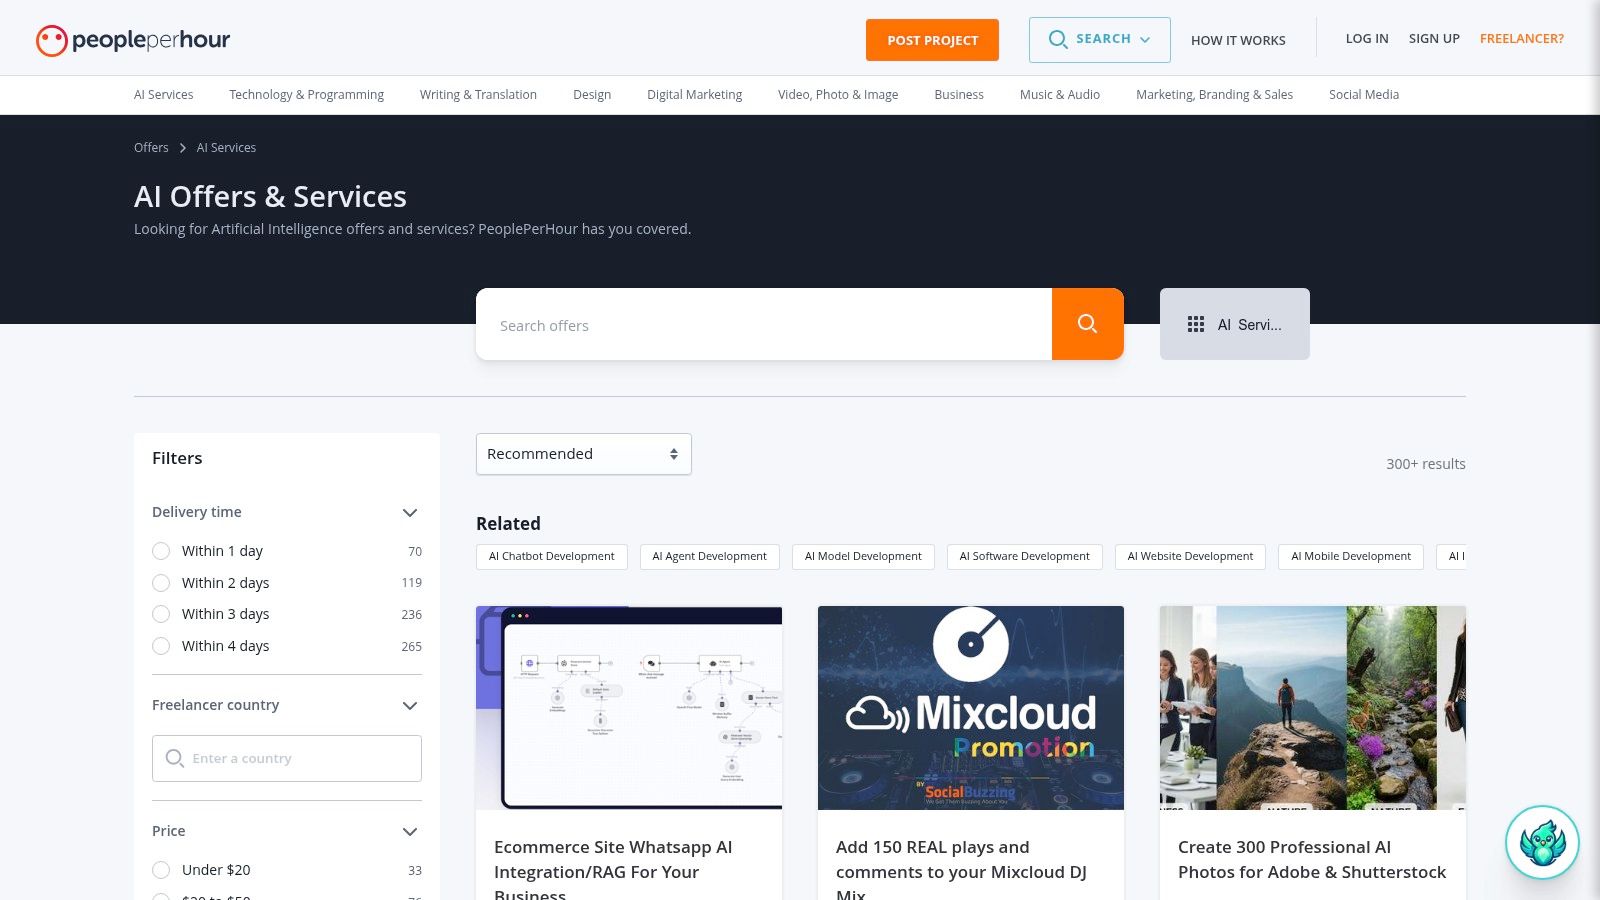Open the grid icon on the AI Services selector
The image size is (1600, 900).
point(1196,324)
